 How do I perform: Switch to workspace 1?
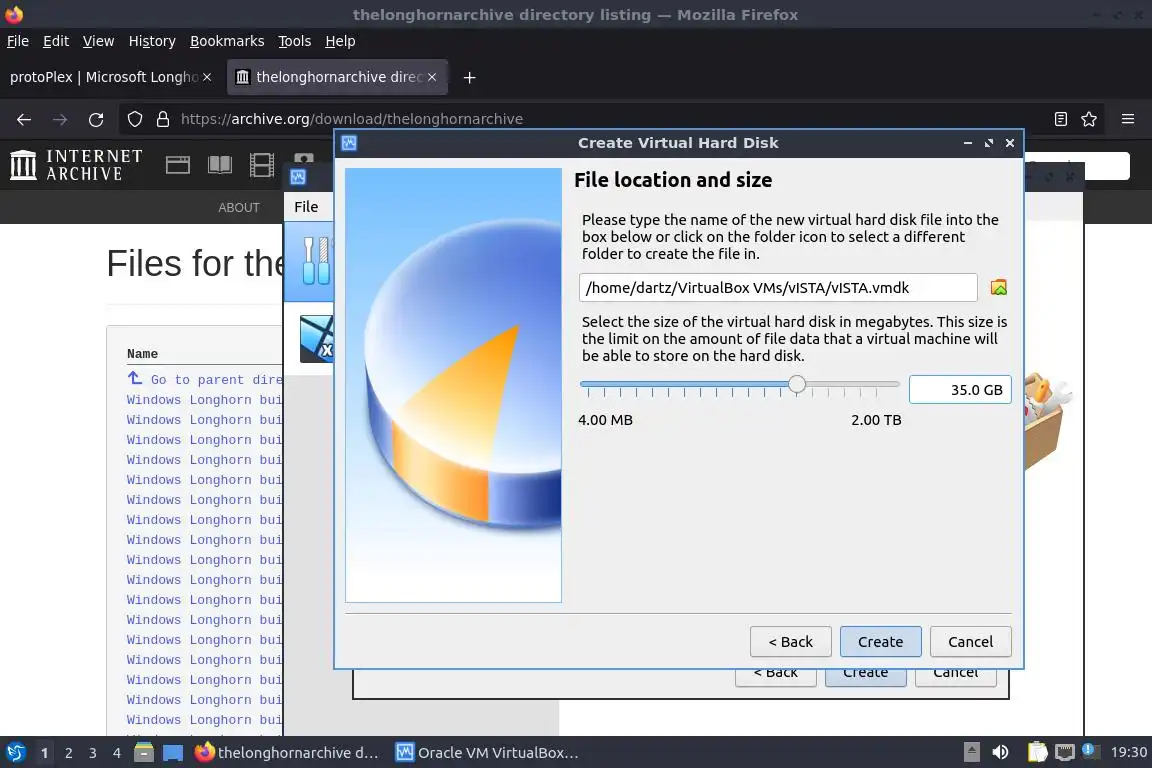click(x=44, y=753)
